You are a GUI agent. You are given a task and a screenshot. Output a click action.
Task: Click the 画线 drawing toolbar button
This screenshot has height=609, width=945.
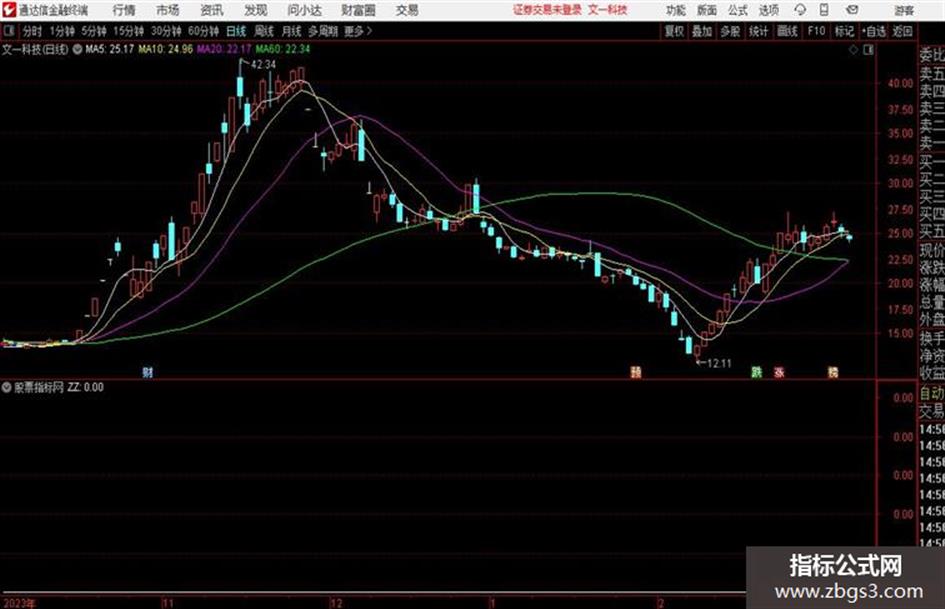[787, 31]
